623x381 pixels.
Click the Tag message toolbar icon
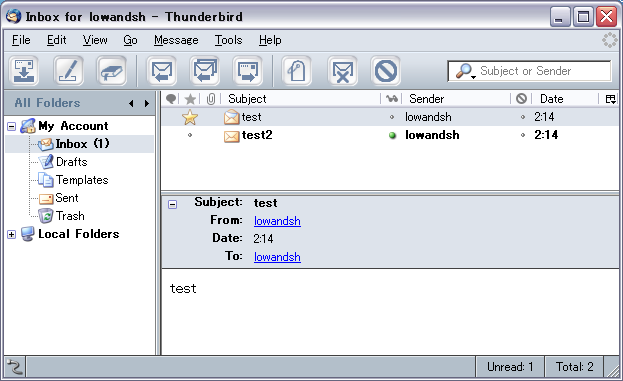tap(297, 71)
